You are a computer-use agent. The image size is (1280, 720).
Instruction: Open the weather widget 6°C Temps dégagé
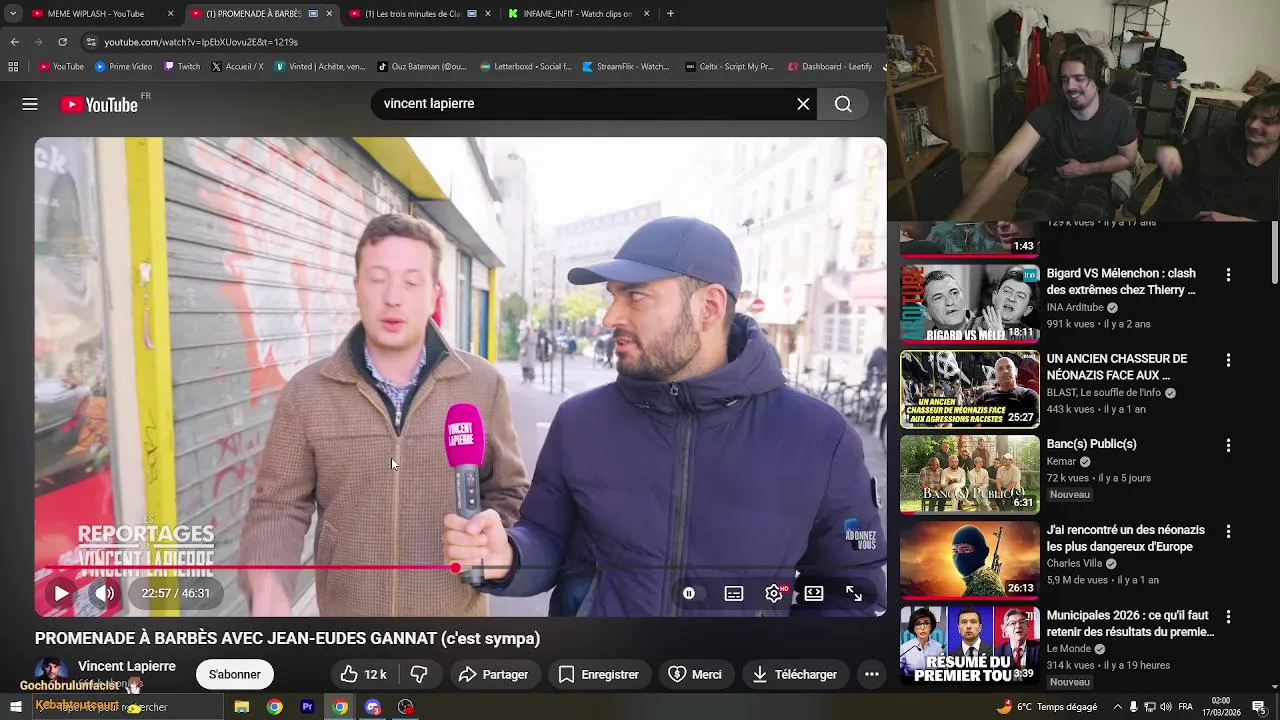click(x=1047, y=707)
